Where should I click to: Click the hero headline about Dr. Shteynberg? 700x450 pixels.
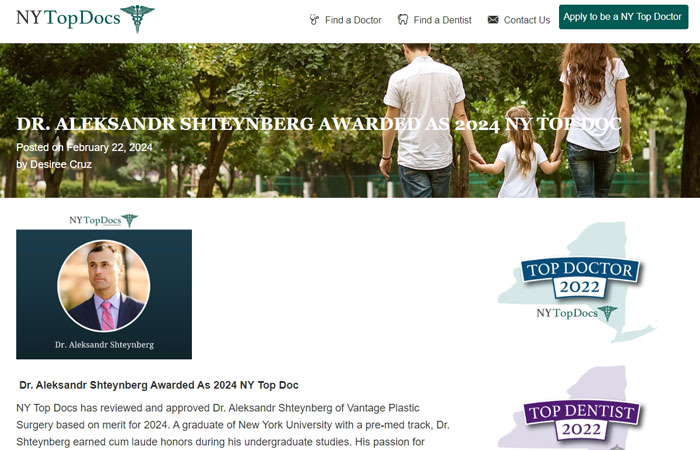click(319, 124)
